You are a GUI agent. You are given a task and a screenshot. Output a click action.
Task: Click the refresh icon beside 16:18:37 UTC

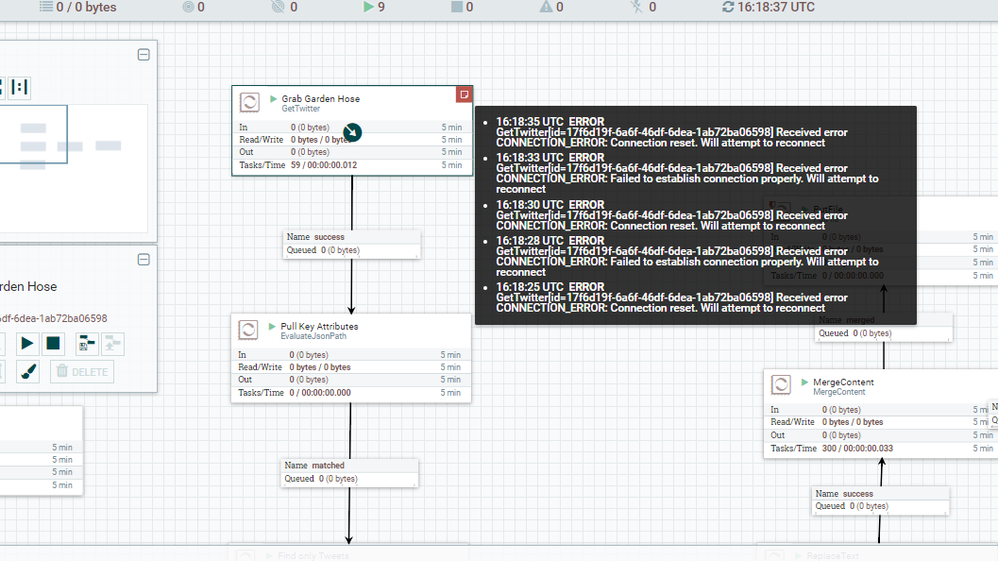tap(728, 7)
